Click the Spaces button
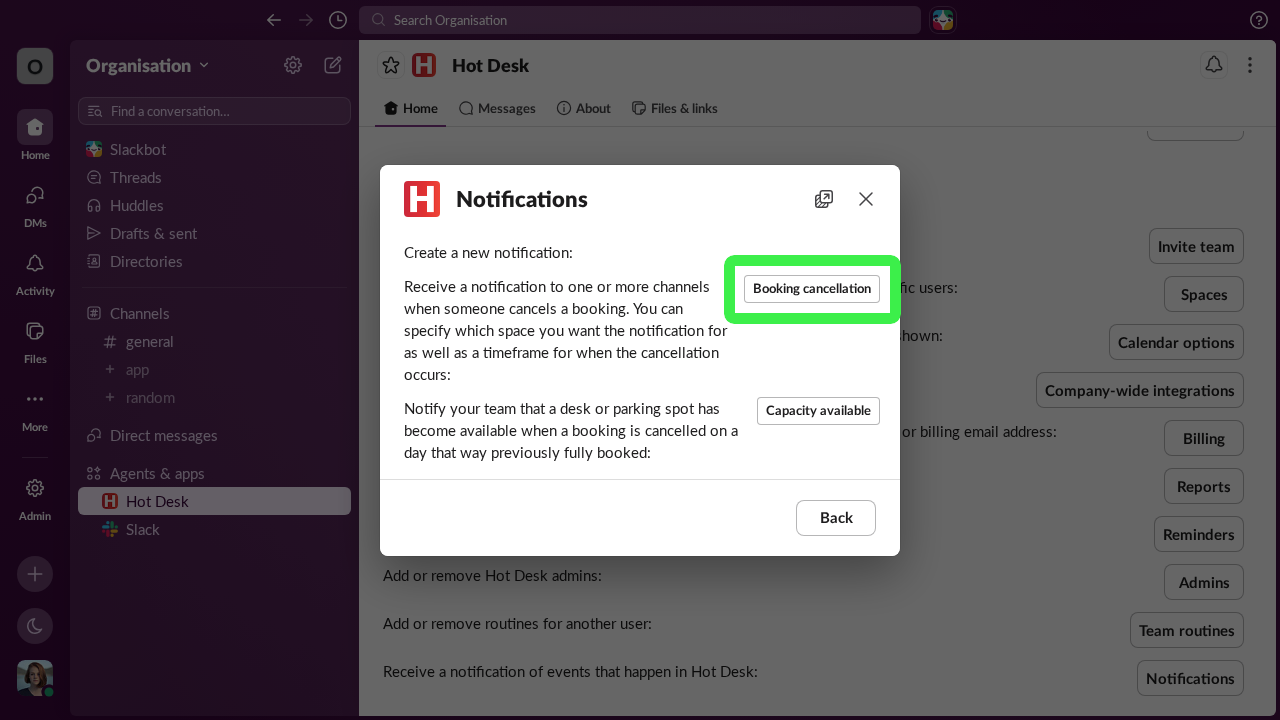This screenshot has height=720, width=1280. (x=1204, y=294)
